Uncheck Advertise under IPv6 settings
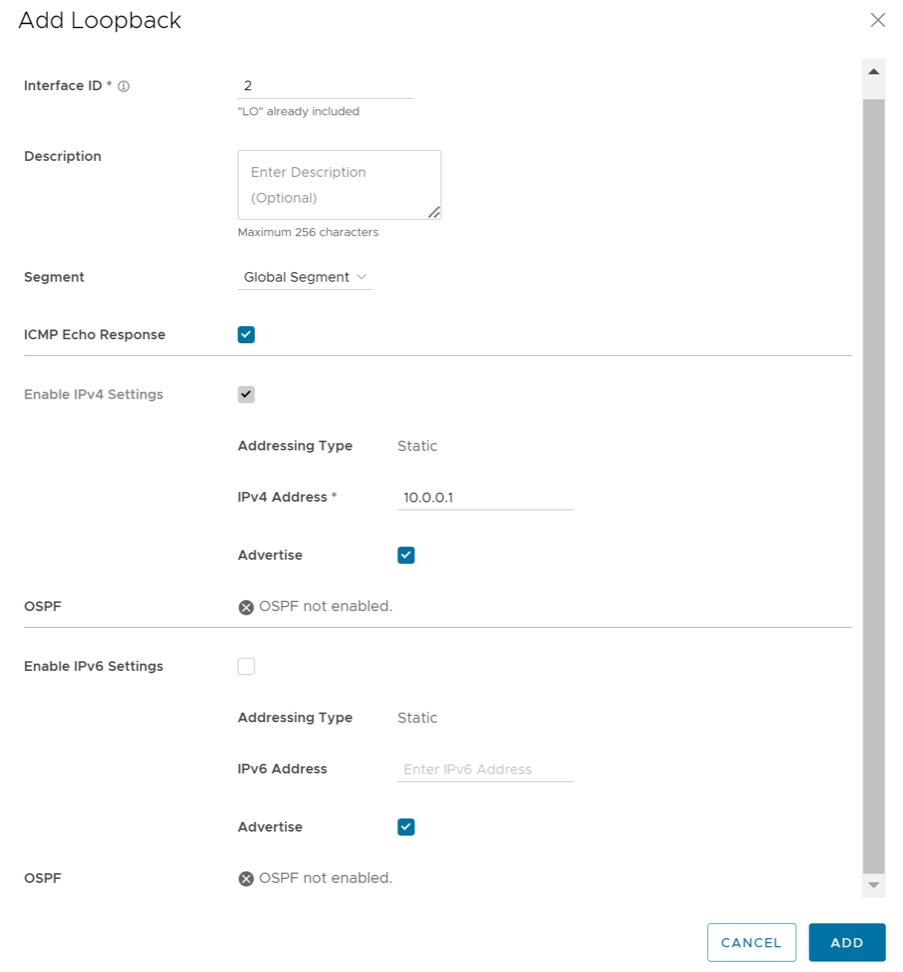 pos(406,827)
